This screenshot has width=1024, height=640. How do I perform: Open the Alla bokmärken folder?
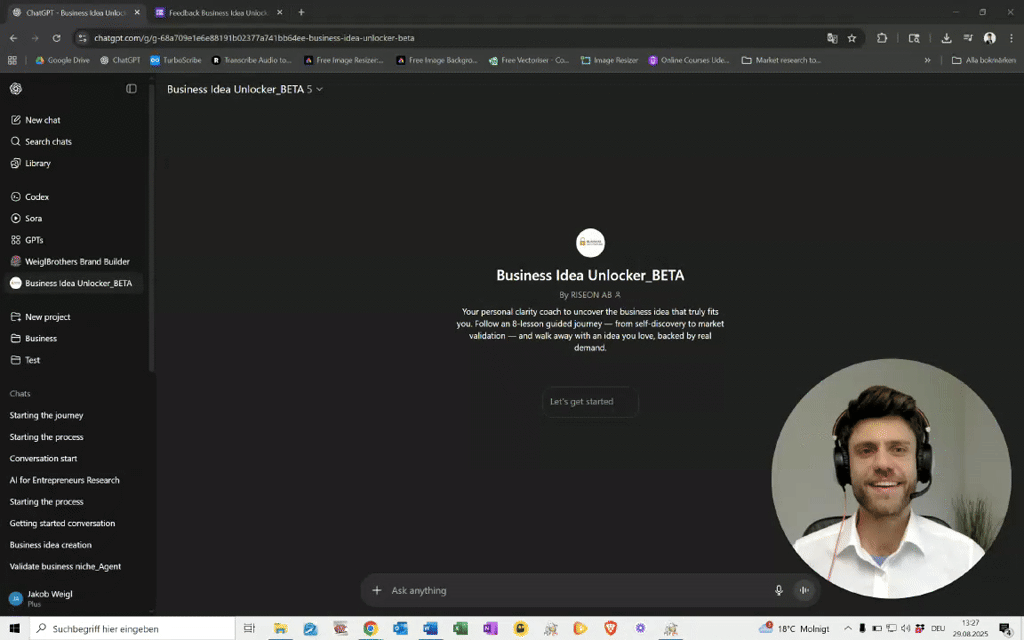click(x=984, y=60)
